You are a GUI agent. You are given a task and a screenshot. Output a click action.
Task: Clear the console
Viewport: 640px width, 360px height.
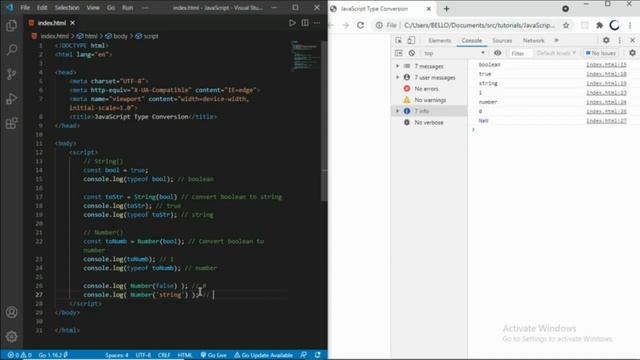[412, 53]
